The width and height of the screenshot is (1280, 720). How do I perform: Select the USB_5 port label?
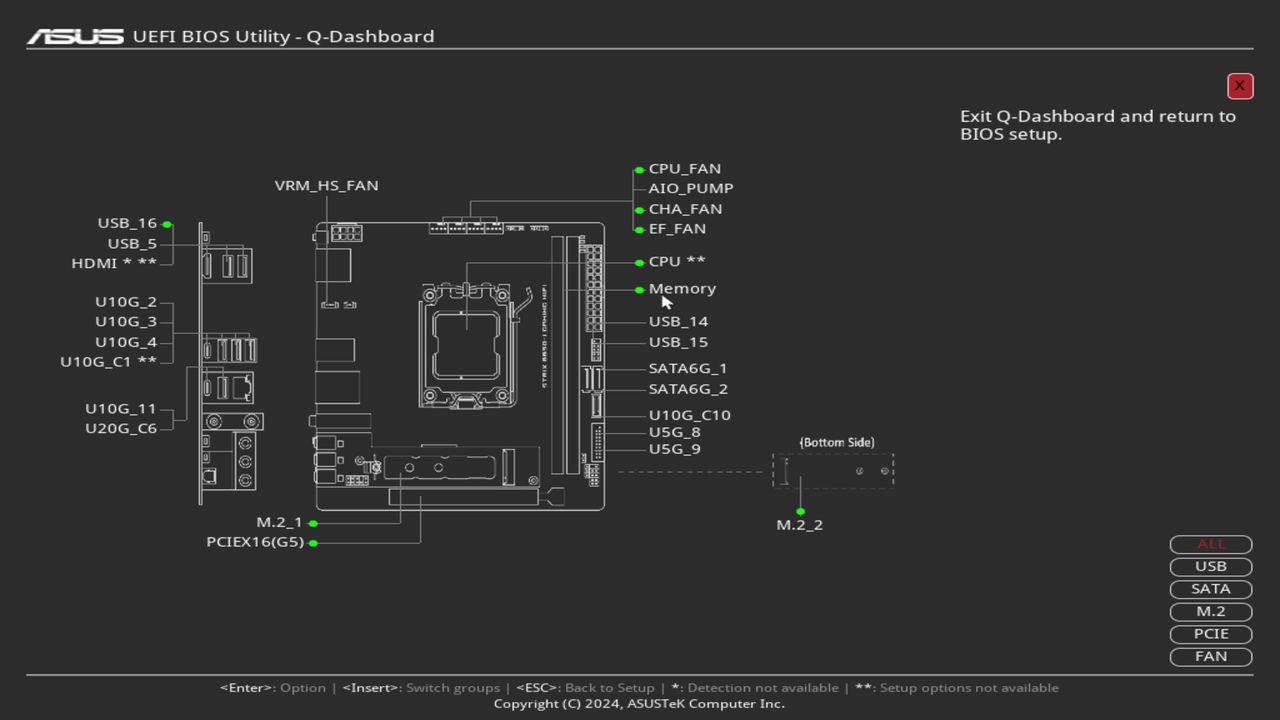(132, 244)
